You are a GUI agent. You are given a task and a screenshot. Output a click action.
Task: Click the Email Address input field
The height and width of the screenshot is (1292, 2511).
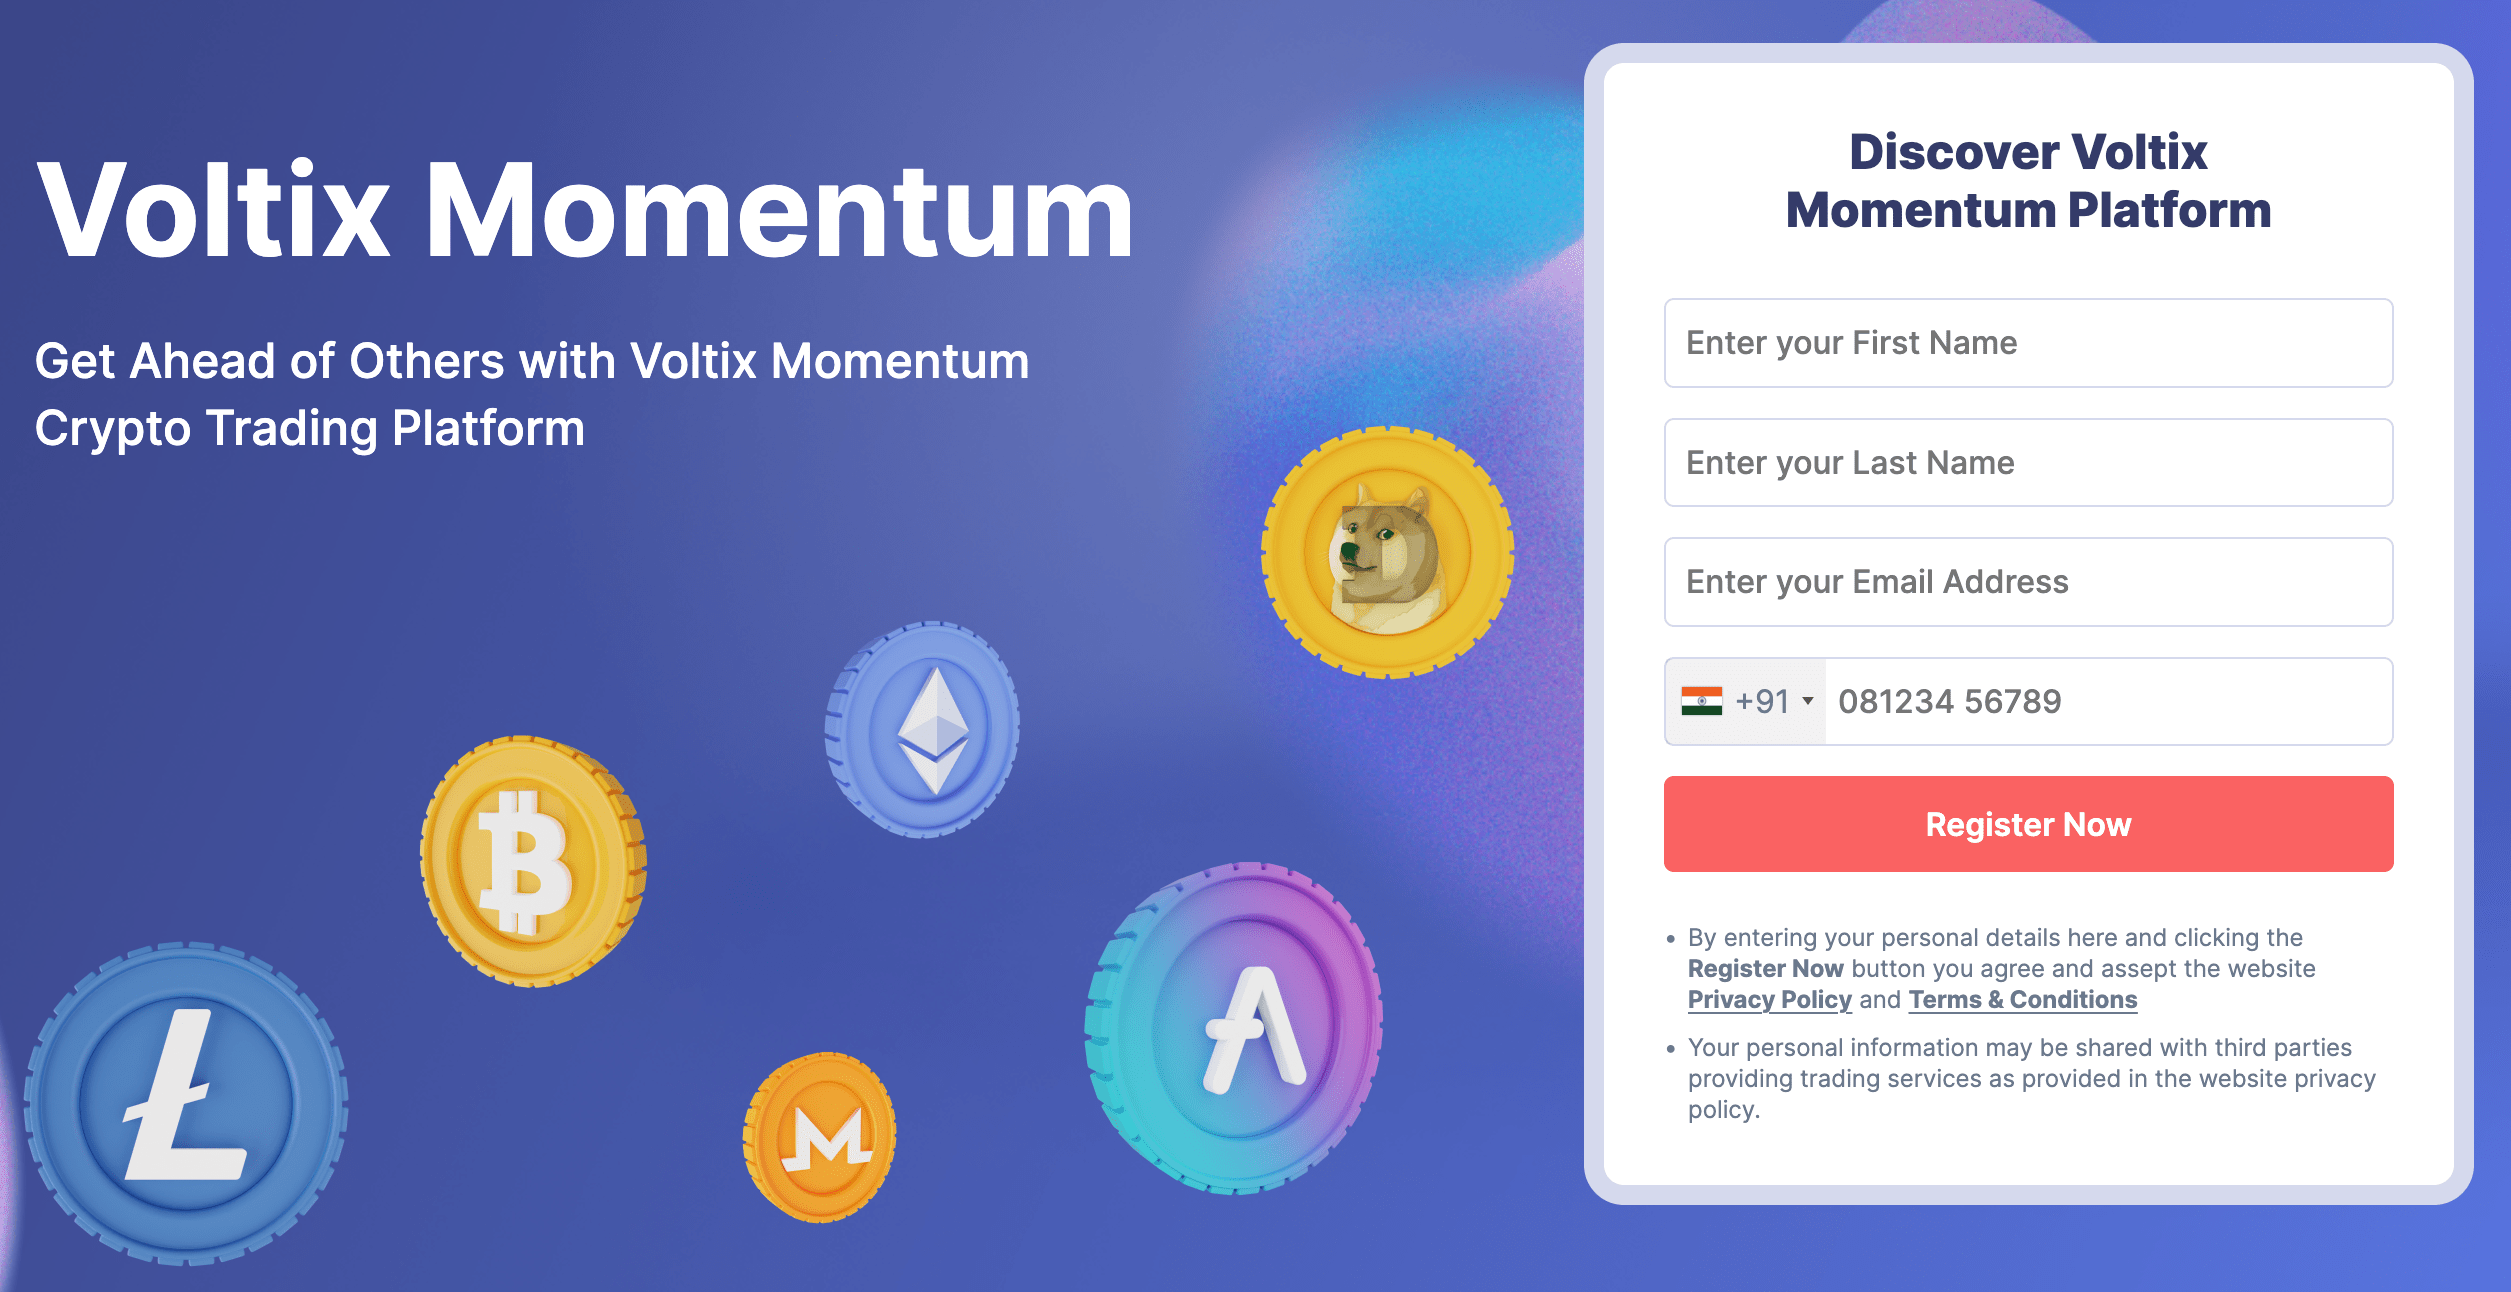pos(2030,582)
